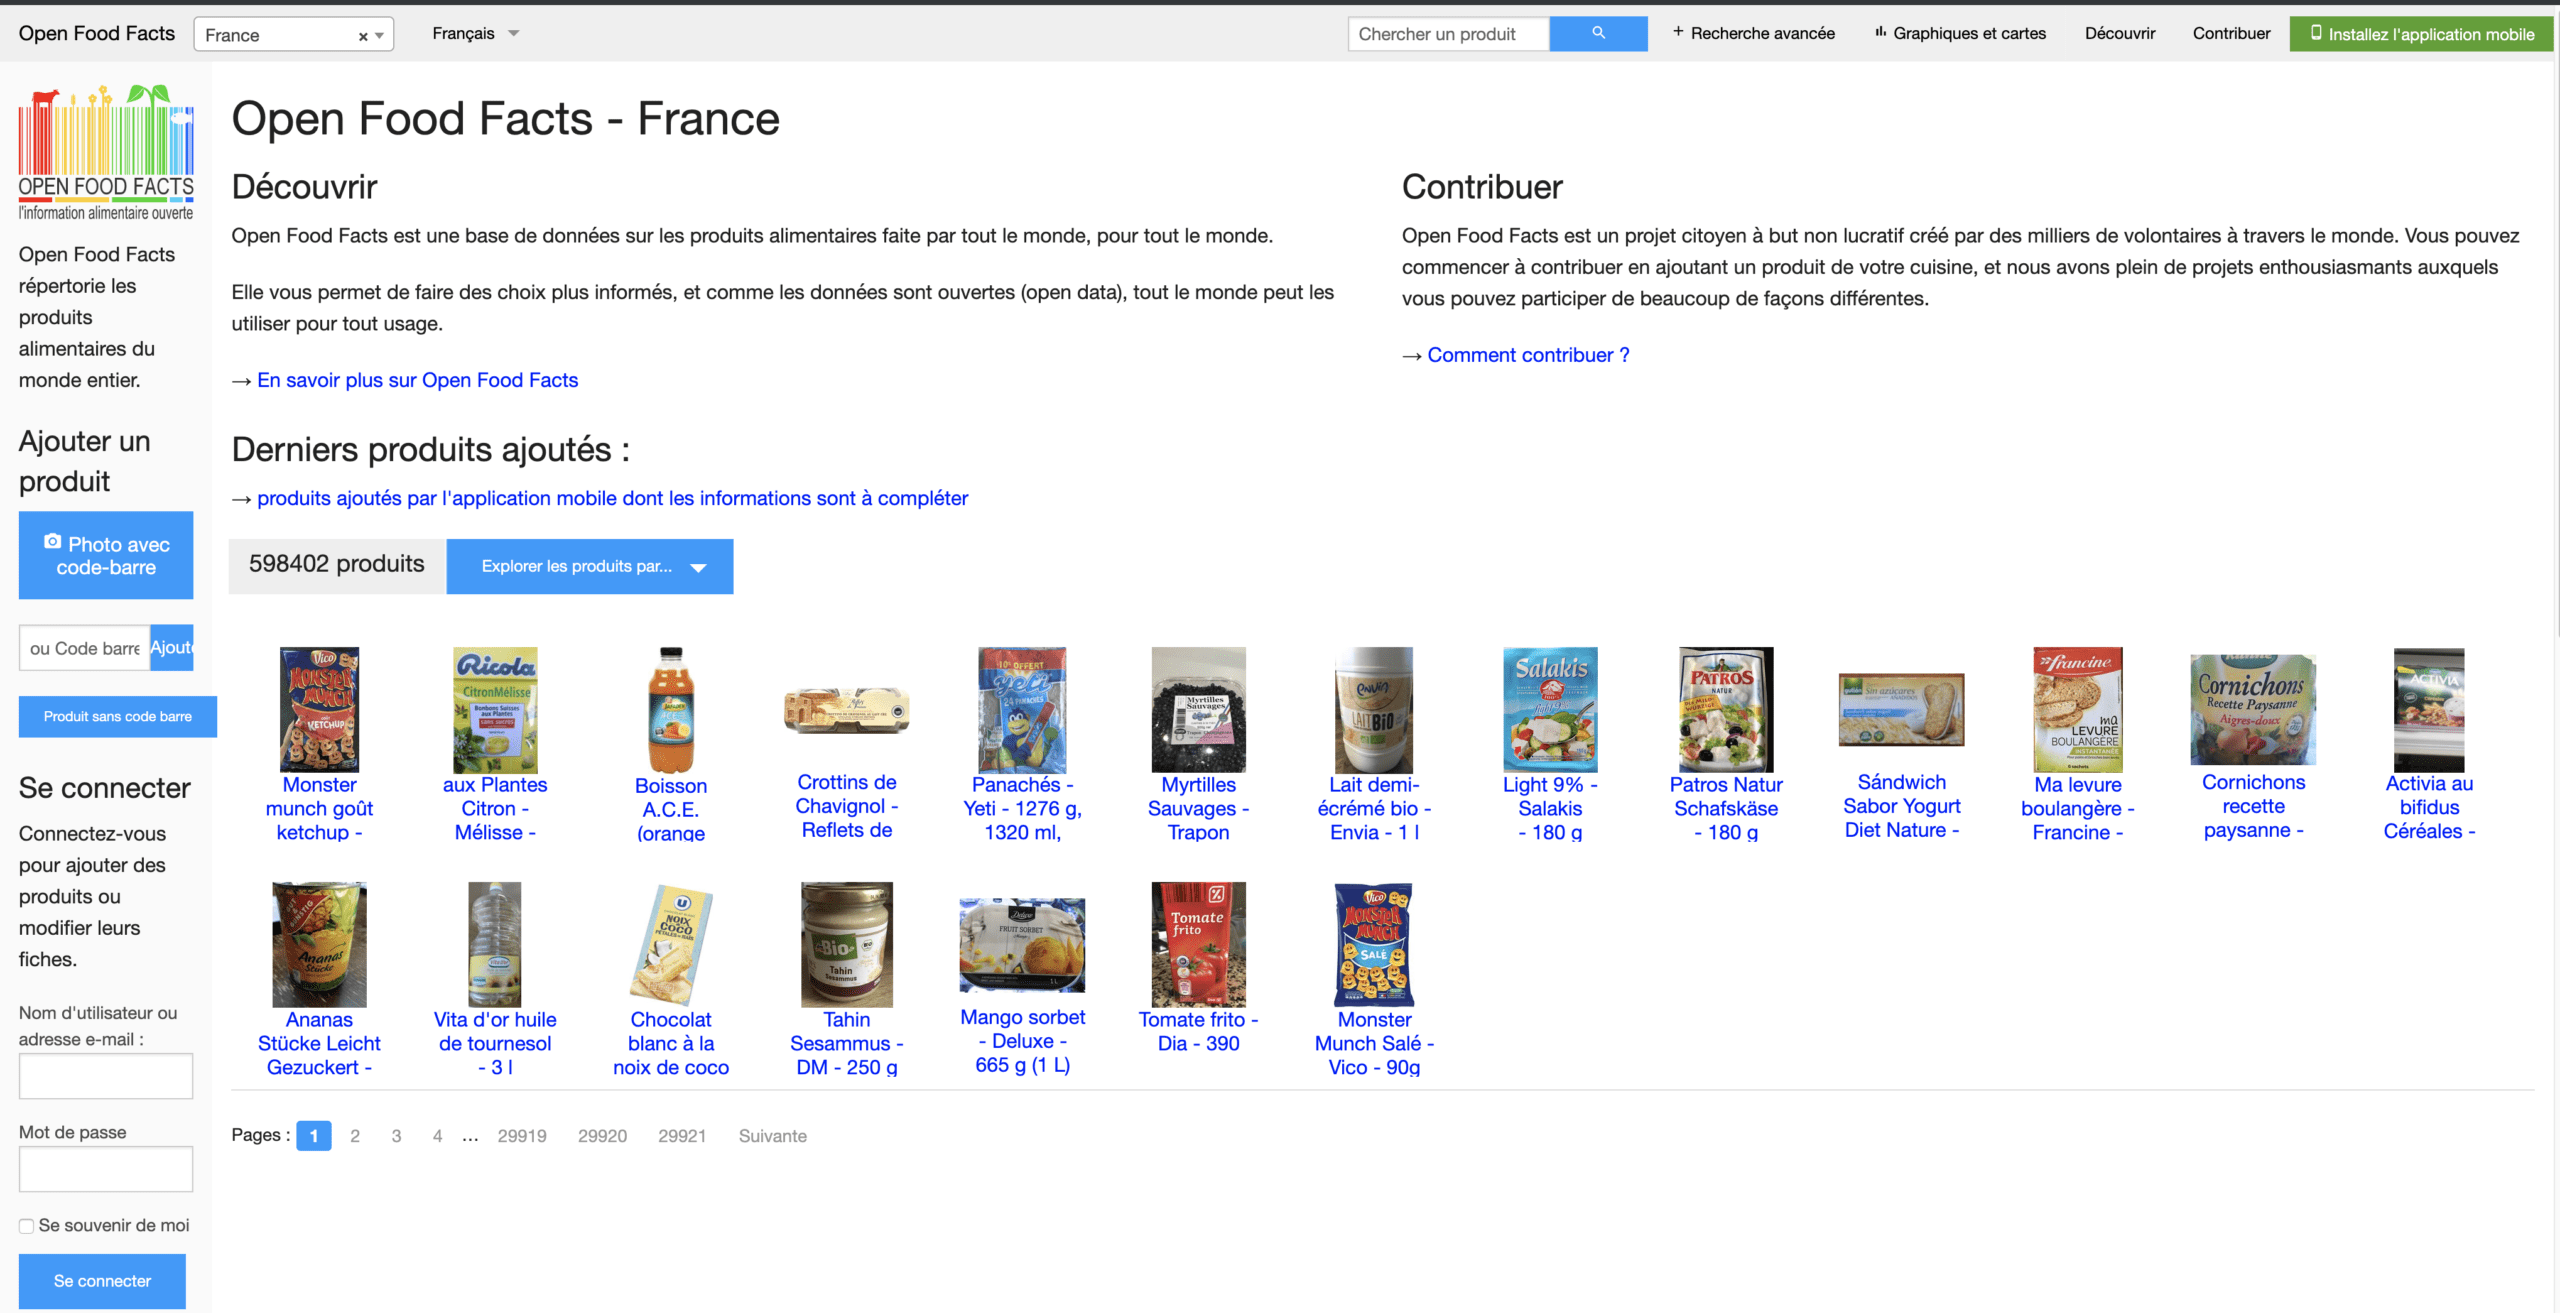Focus the 'ou Code barre' input field

pyautogui.click(x=84, y=648)
